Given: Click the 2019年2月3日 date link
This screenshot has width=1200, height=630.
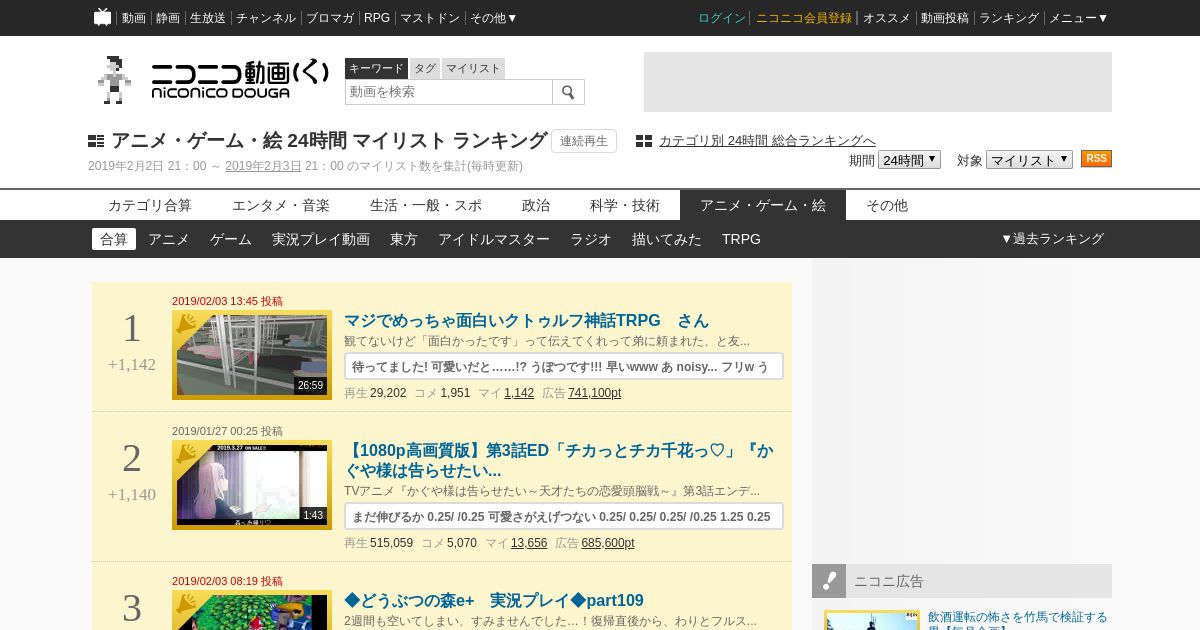Looking at the screenshot, I should [263, 166].
